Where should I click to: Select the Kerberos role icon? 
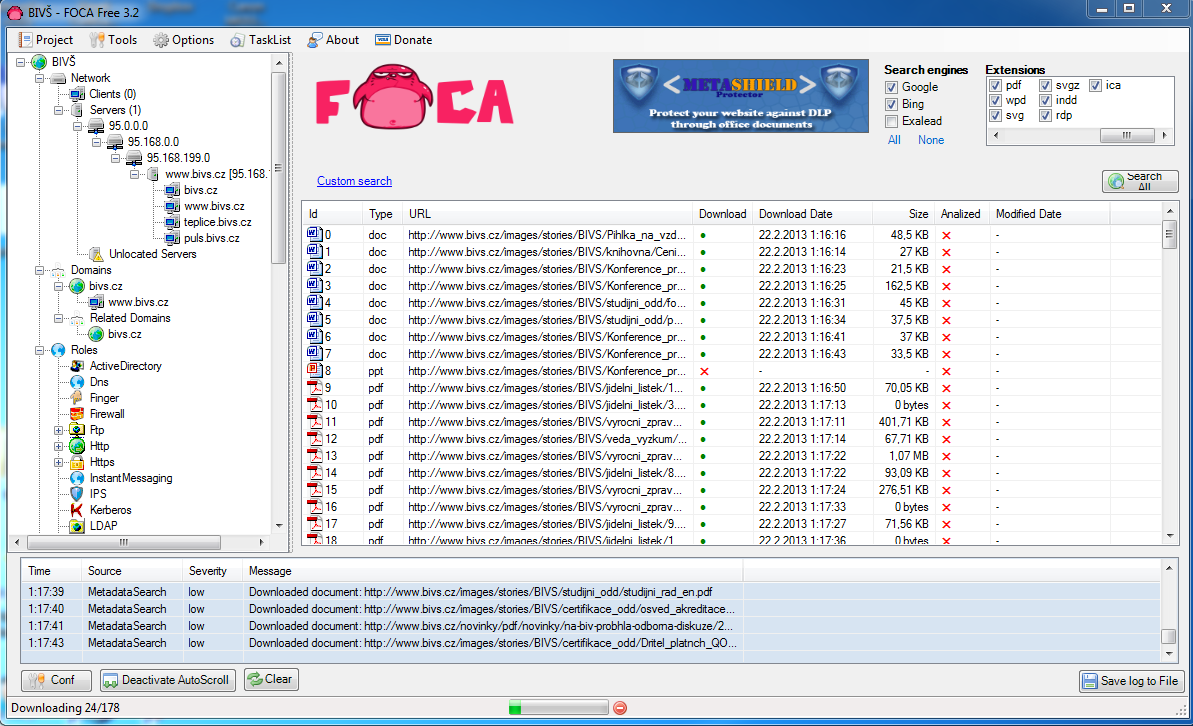[77, 510]
